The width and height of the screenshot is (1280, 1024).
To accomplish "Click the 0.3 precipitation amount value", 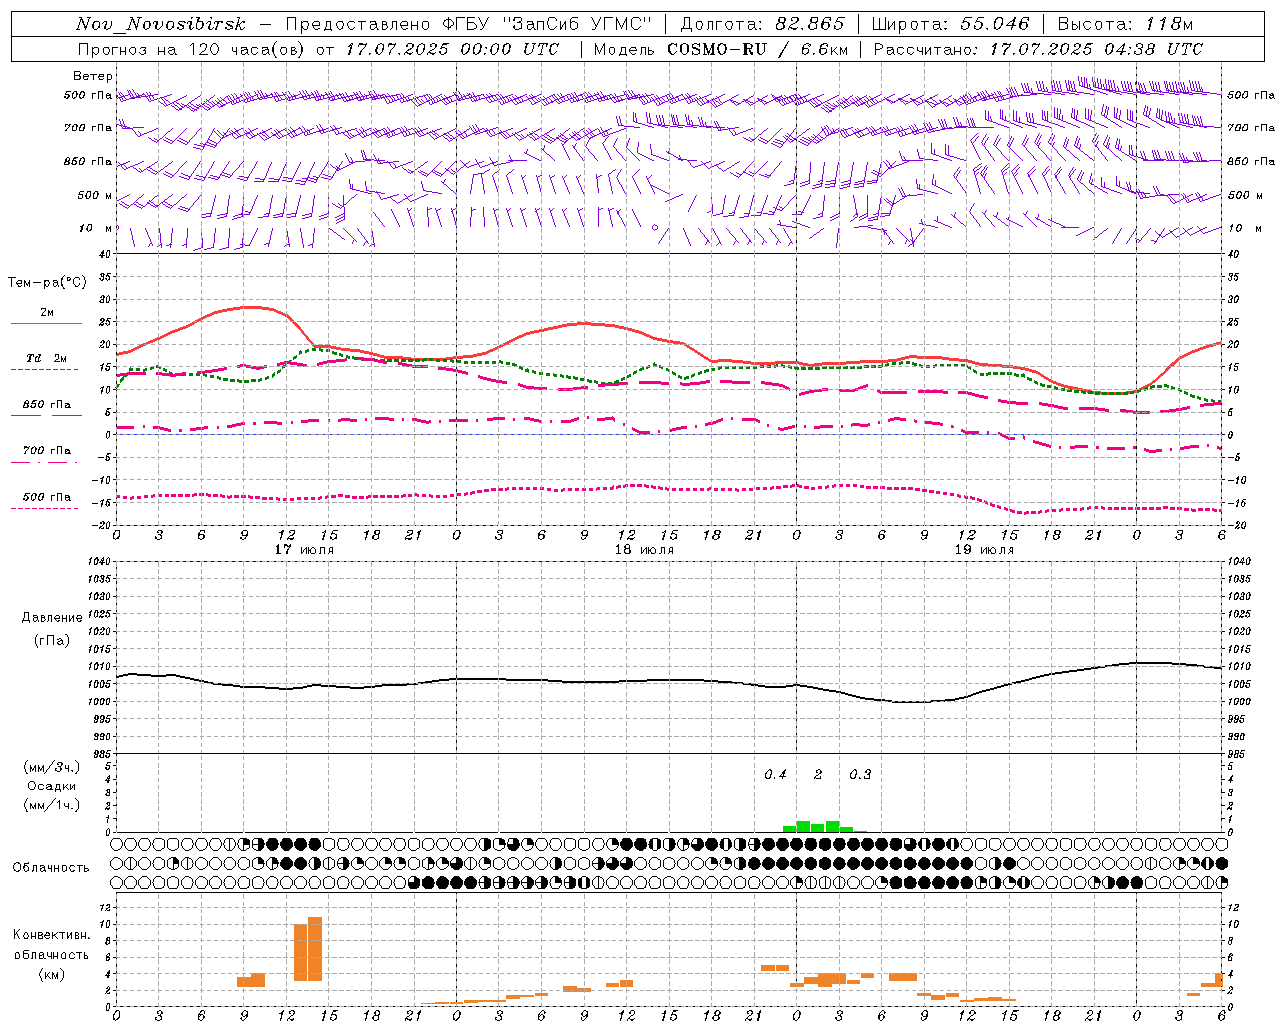I will (860, 774).
